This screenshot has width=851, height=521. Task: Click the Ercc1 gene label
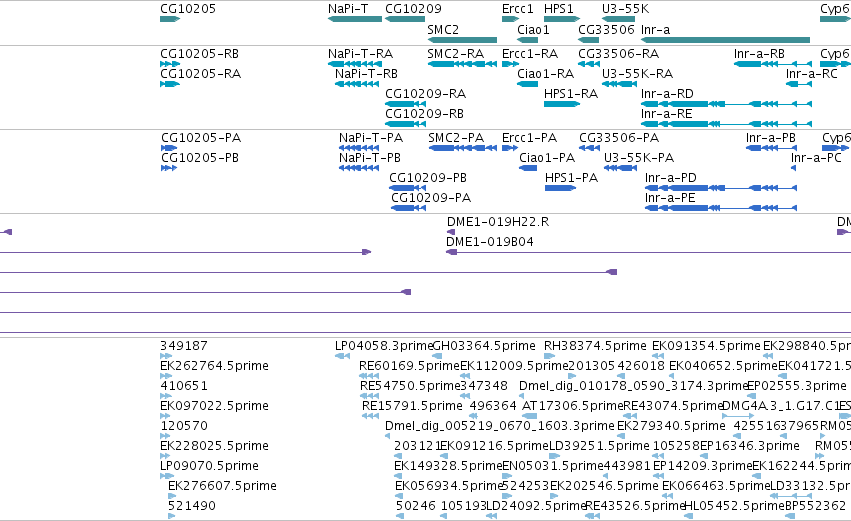coord(518,9)
